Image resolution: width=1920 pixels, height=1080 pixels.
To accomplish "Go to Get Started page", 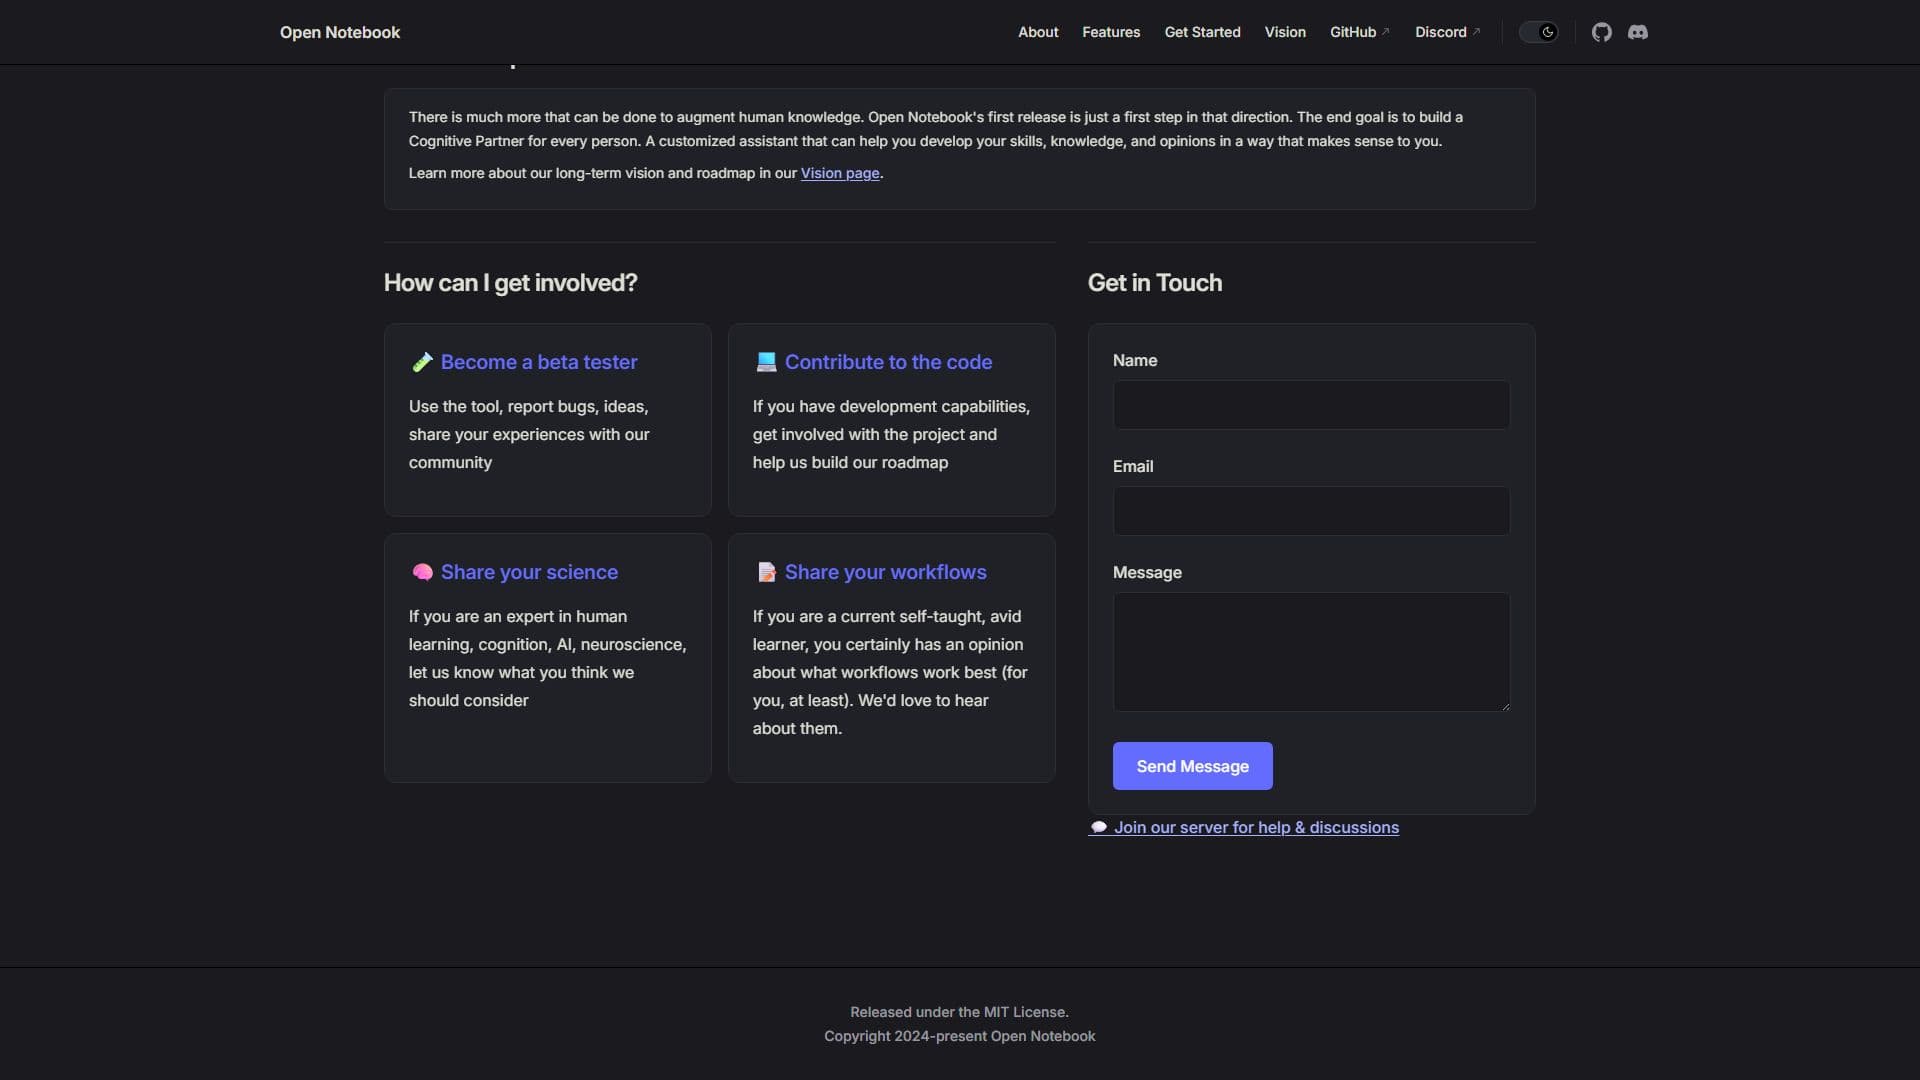I will (x=1202, y=32).
